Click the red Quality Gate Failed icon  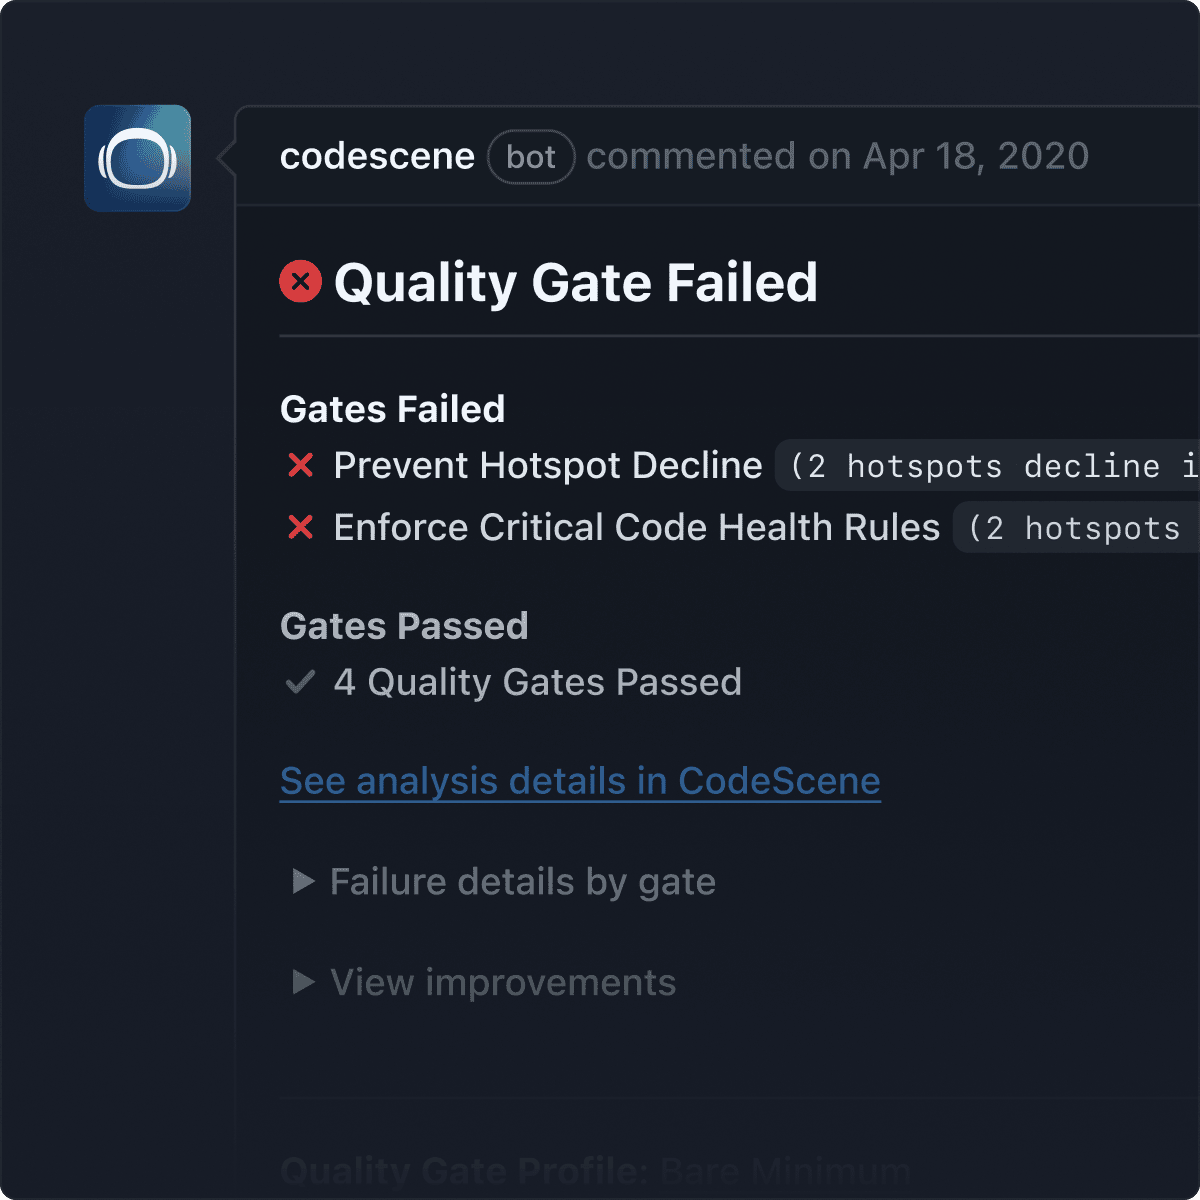click(x=300, y=282)
